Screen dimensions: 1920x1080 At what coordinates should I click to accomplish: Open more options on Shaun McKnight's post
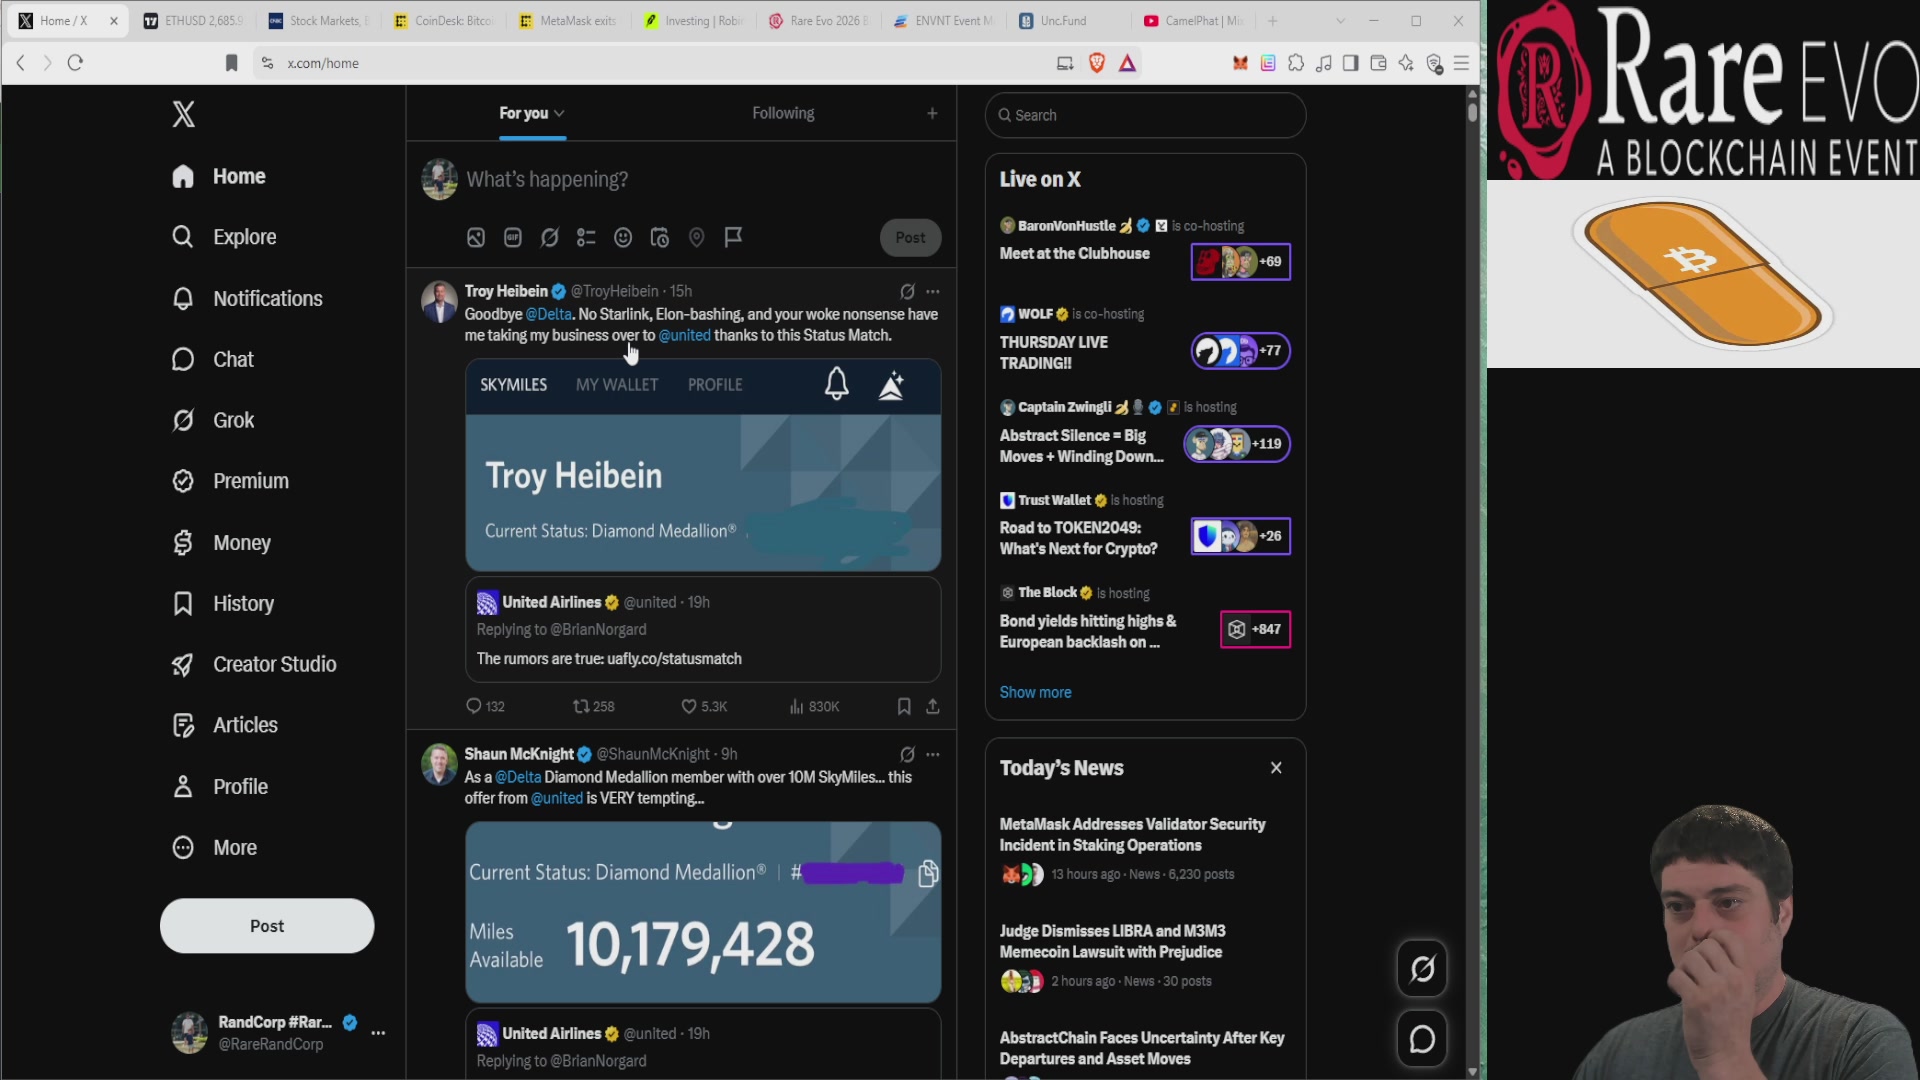coord(933,754)
